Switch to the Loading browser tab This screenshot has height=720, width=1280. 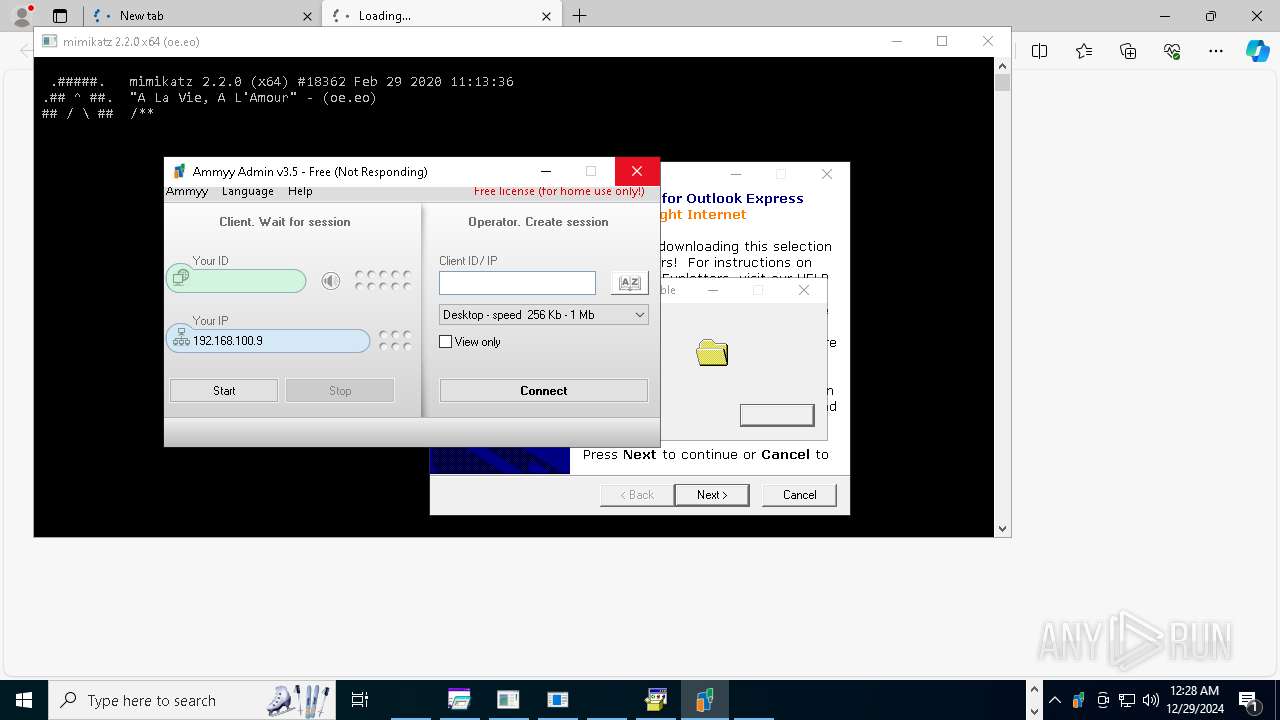(x=441, y=16)
